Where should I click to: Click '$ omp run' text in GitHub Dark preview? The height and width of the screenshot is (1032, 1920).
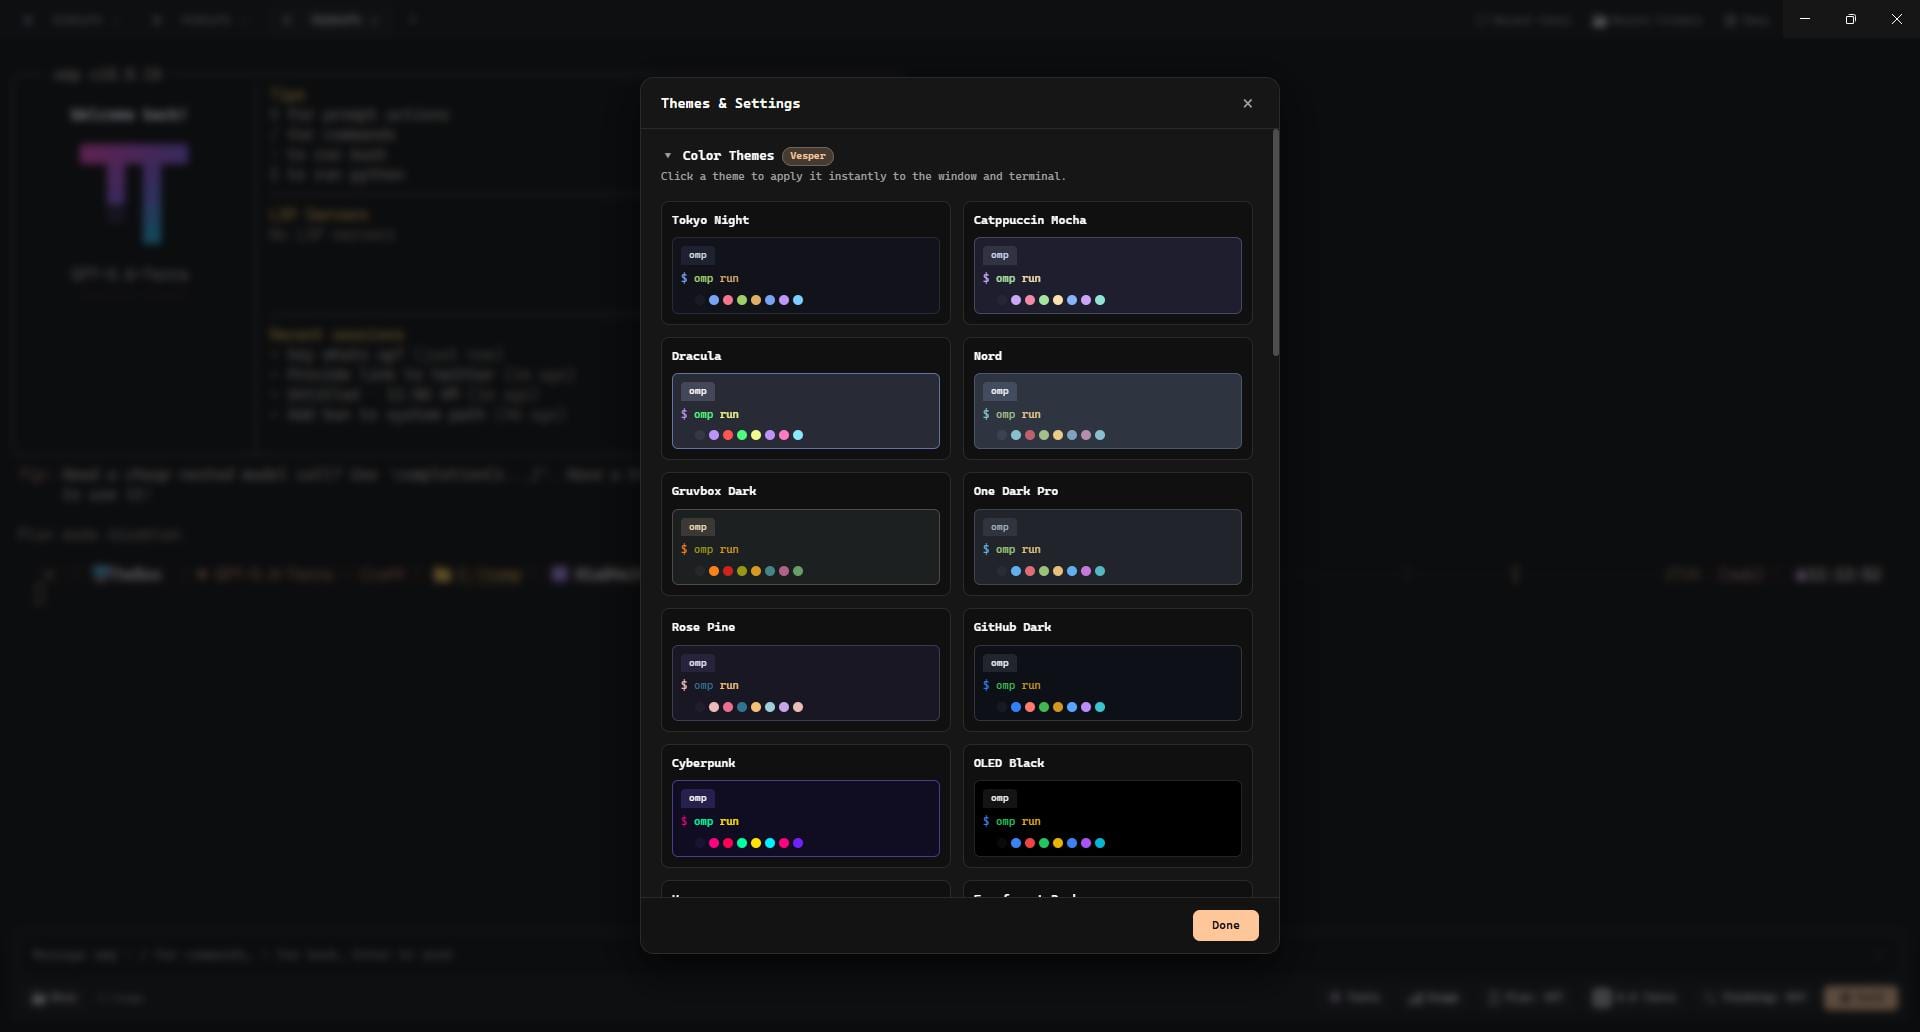tap(1012, 685)
